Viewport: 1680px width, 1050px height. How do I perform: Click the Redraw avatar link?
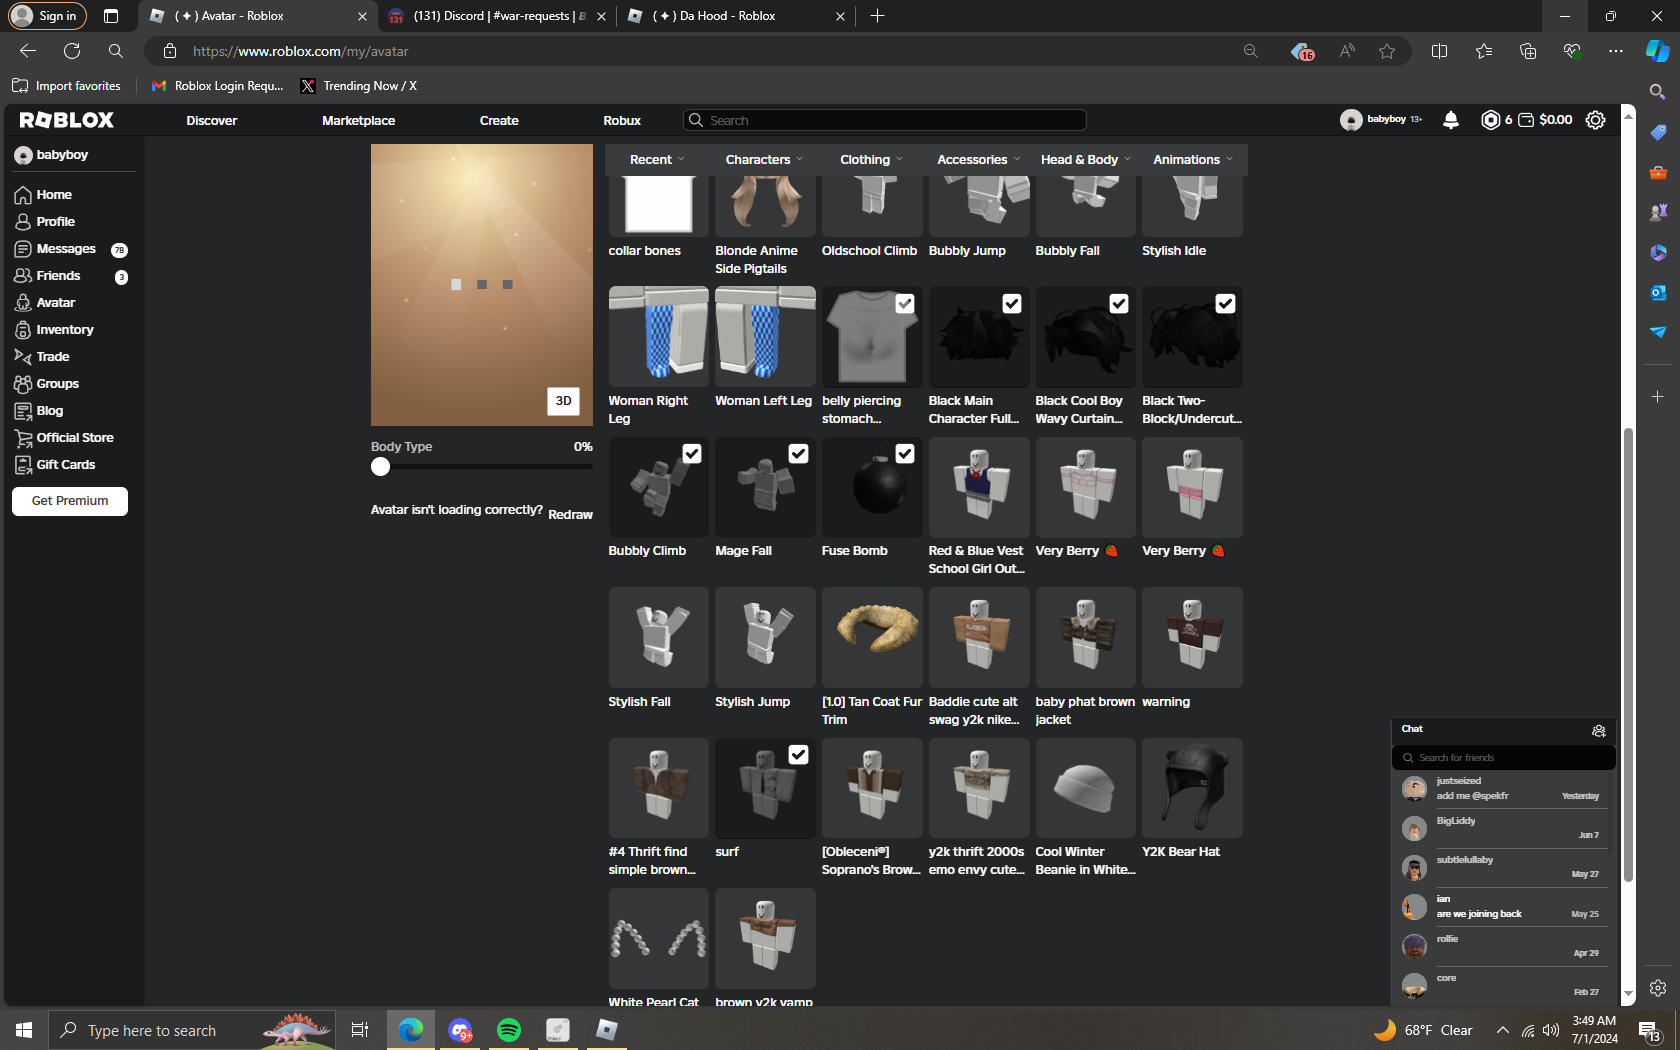570,515
